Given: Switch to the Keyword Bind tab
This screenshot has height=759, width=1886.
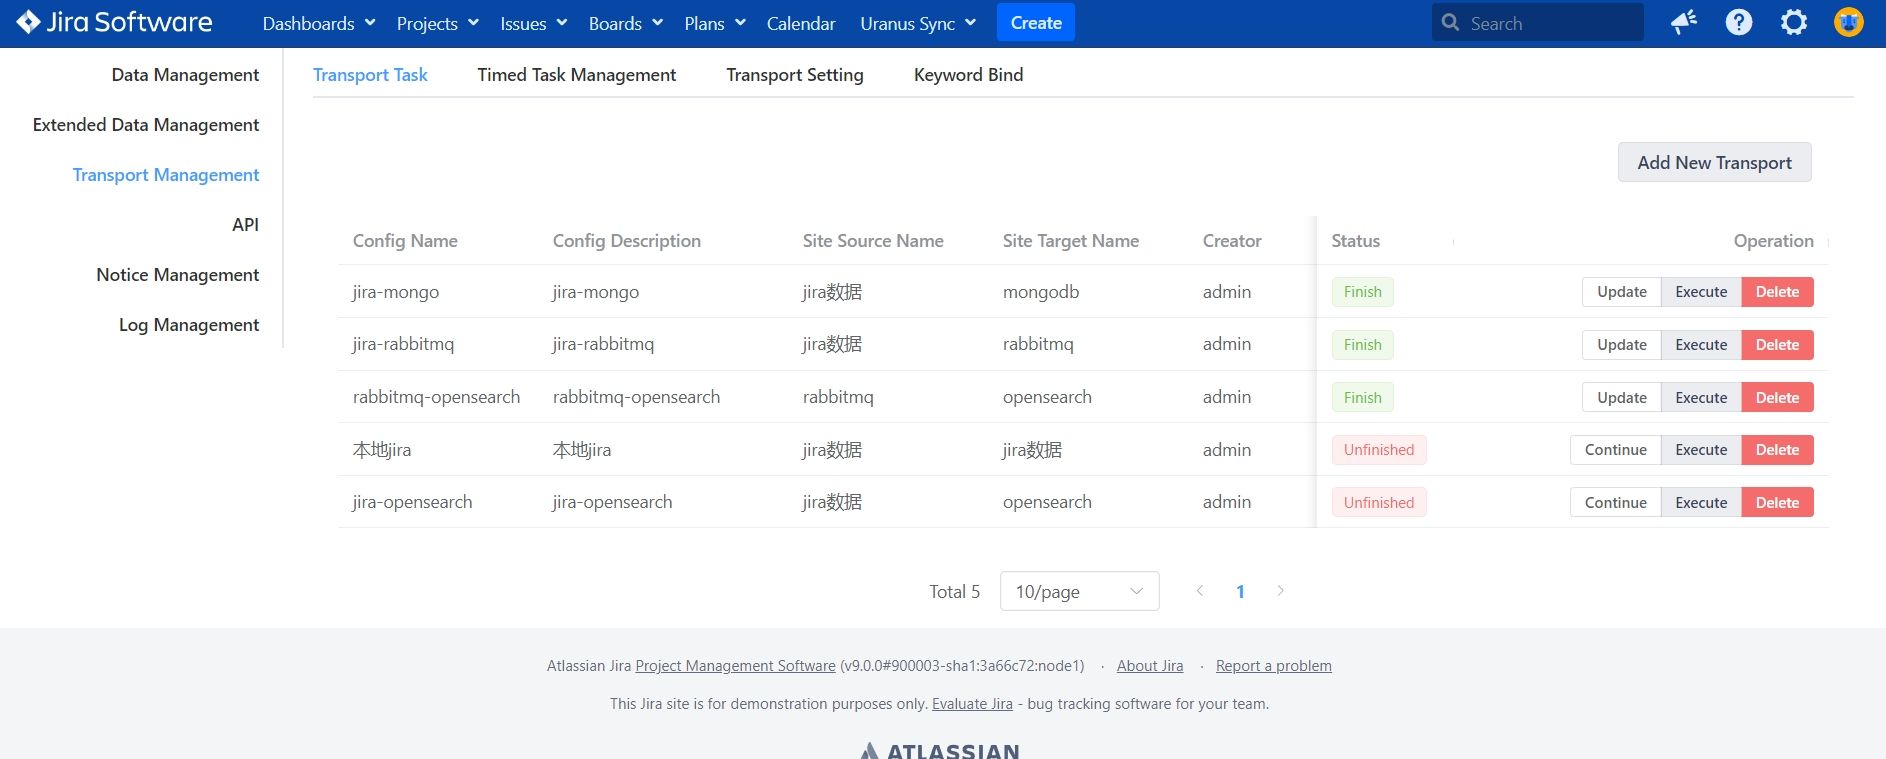Looking at the screenshot, I should pos(968,75).
